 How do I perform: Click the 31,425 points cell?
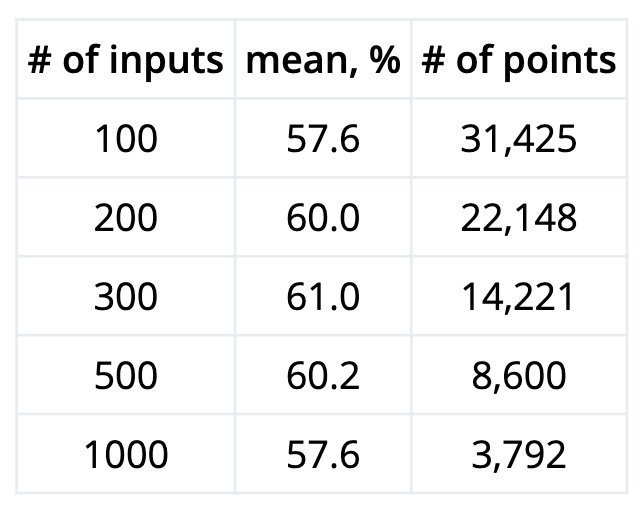coord(518,139)
